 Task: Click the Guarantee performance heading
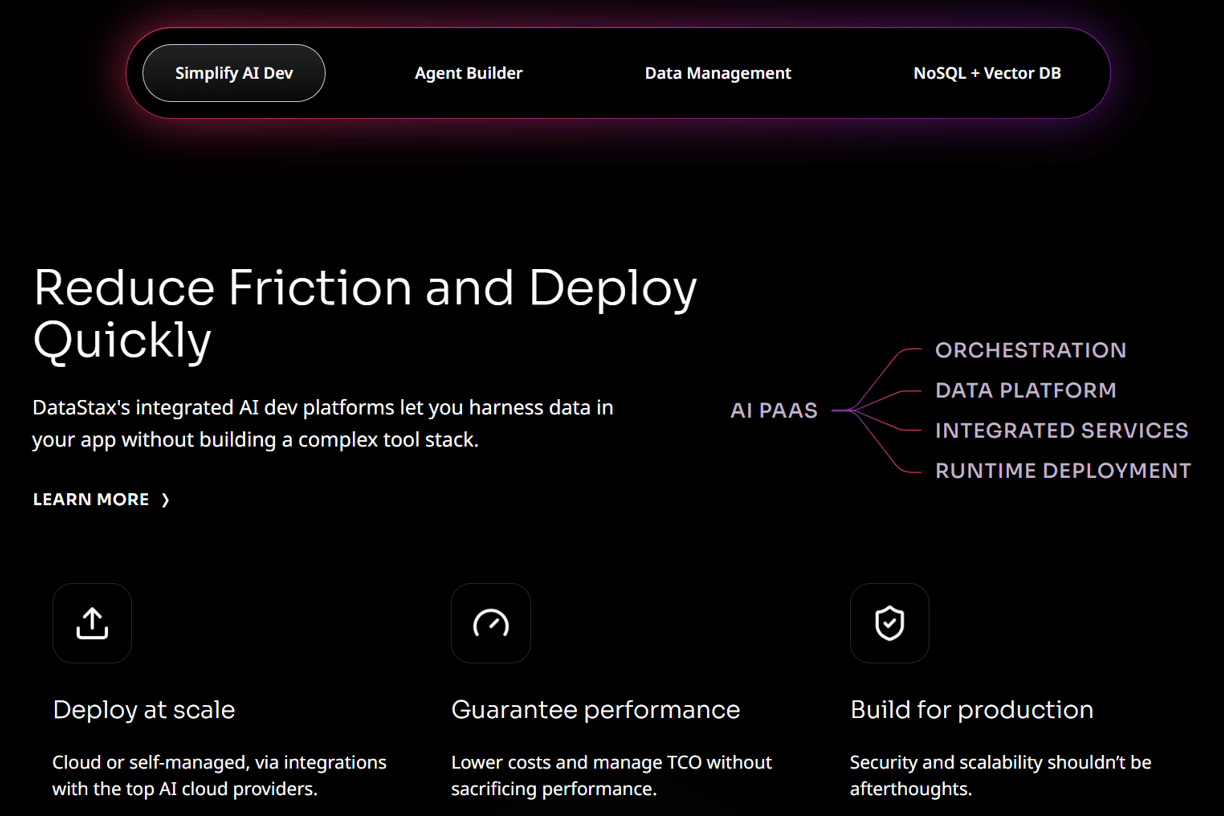[596, 710]
